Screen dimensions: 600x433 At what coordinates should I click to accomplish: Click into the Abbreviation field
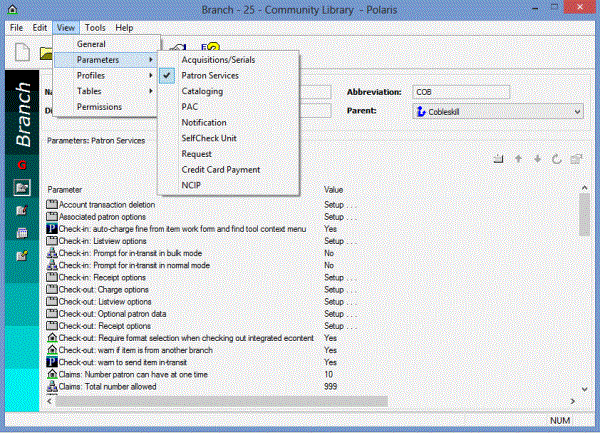[x=461, y=92]
